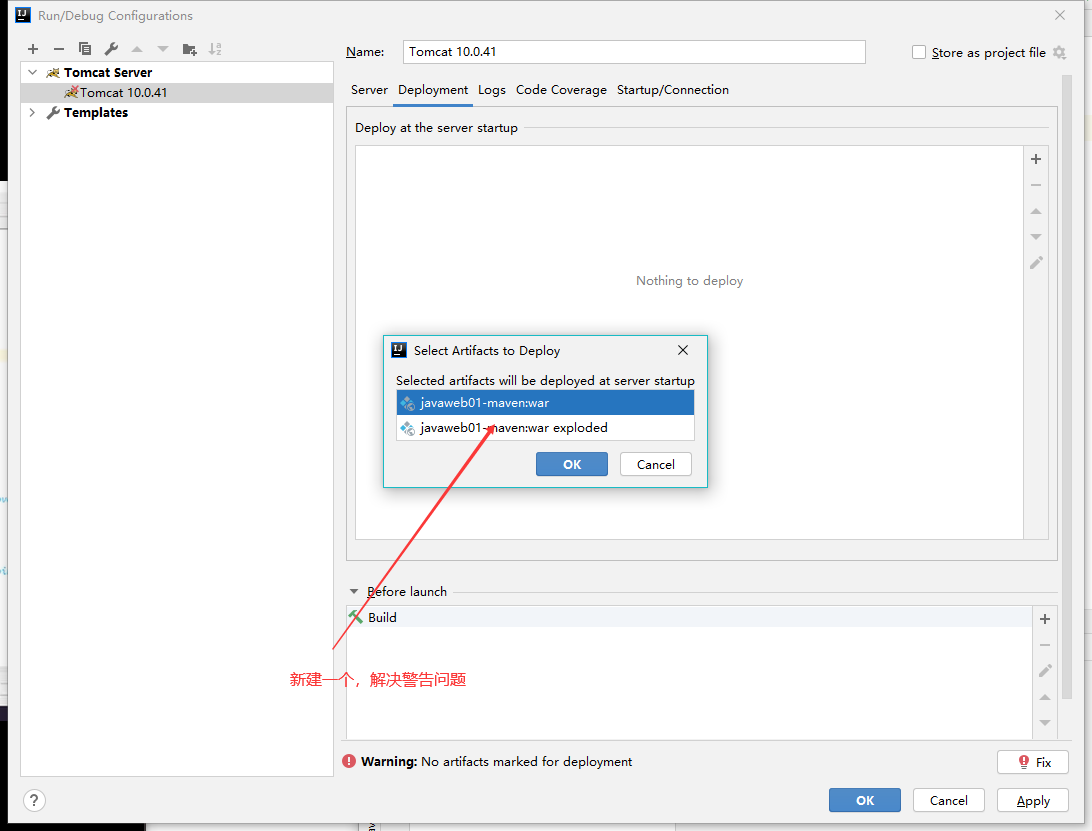Add artifact to deploy list
The height and width of the screenshot is (831, 1092).
click(1036, 159)
